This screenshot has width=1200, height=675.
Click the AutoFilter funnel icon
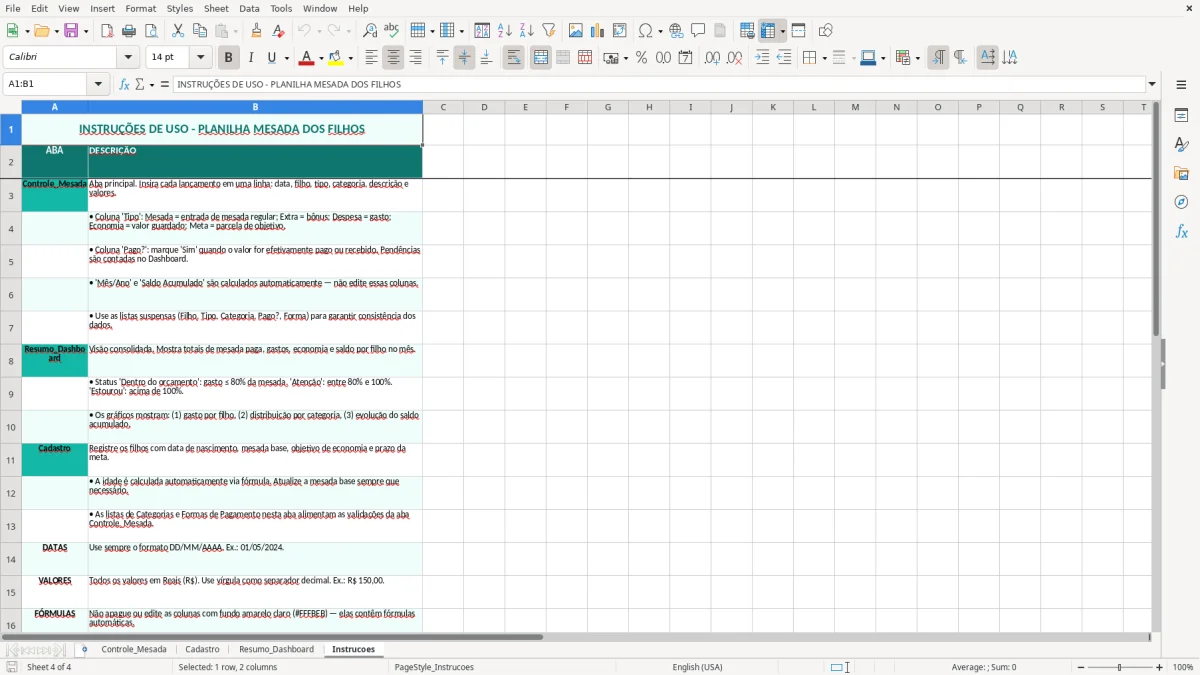[548, 31]
